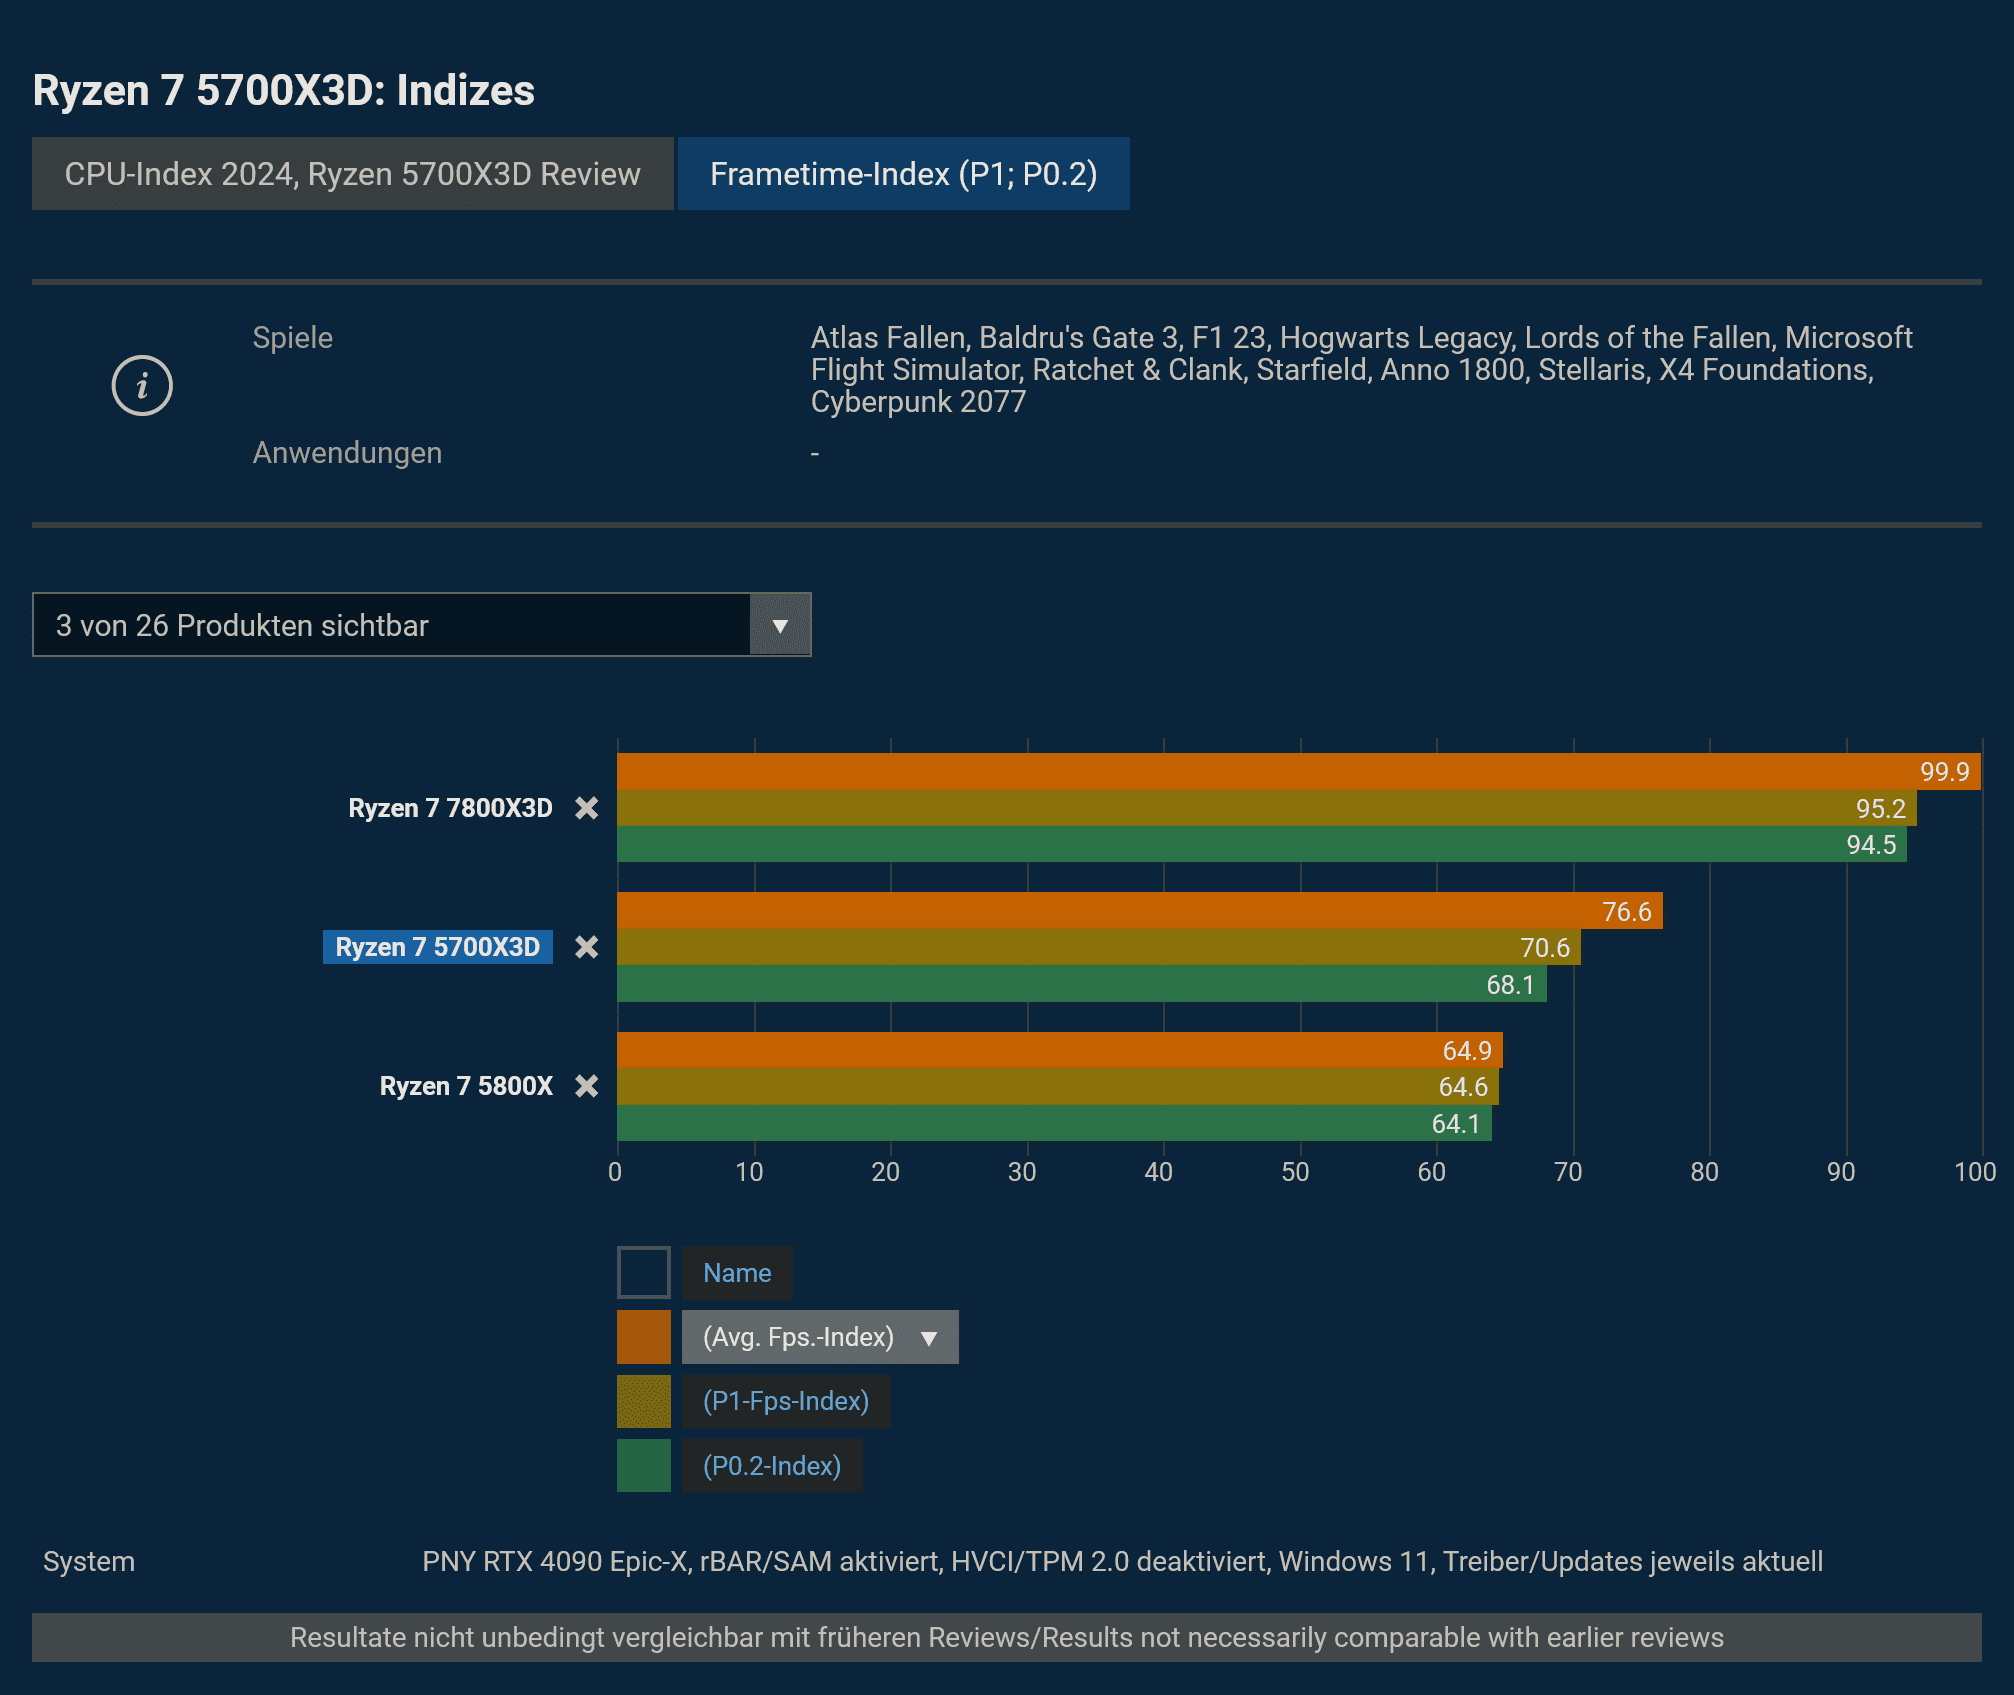Remove Ryzen 7 5800X with its X icon
The image size is (2014, 1695).
point(587,1086)
